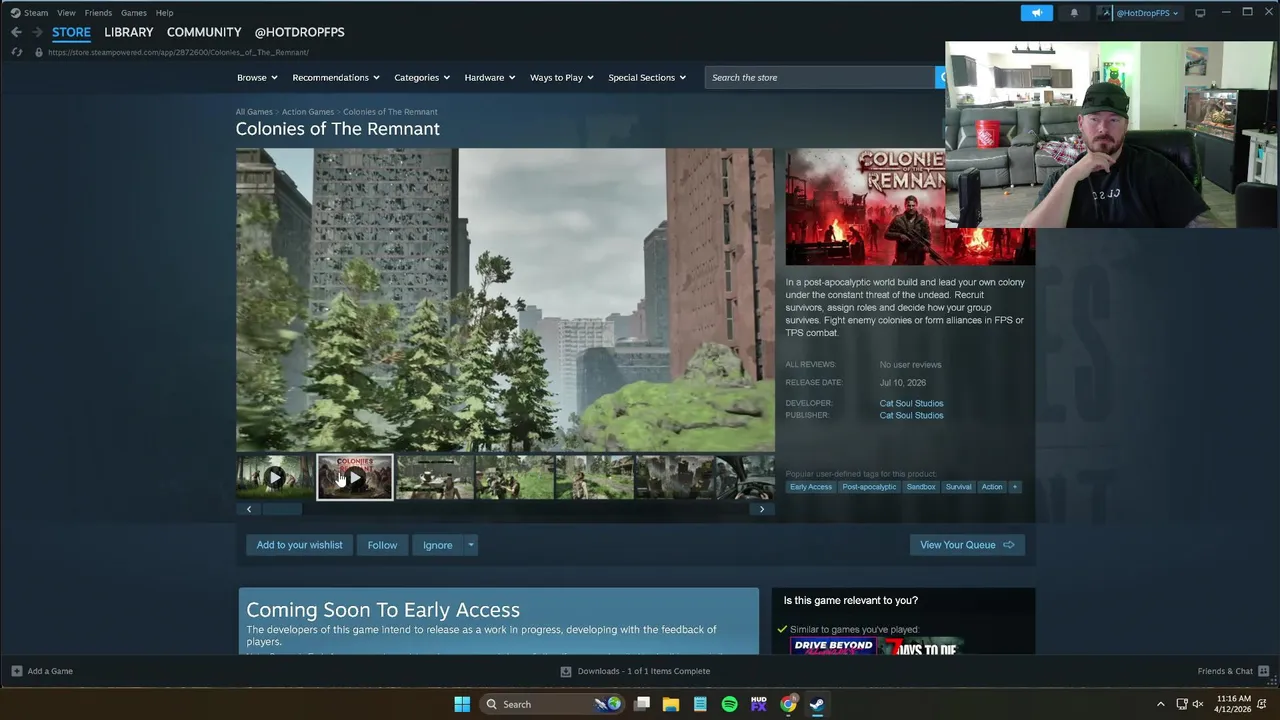
Task: Open the Friends menu
Action: [x=98, y=13]
